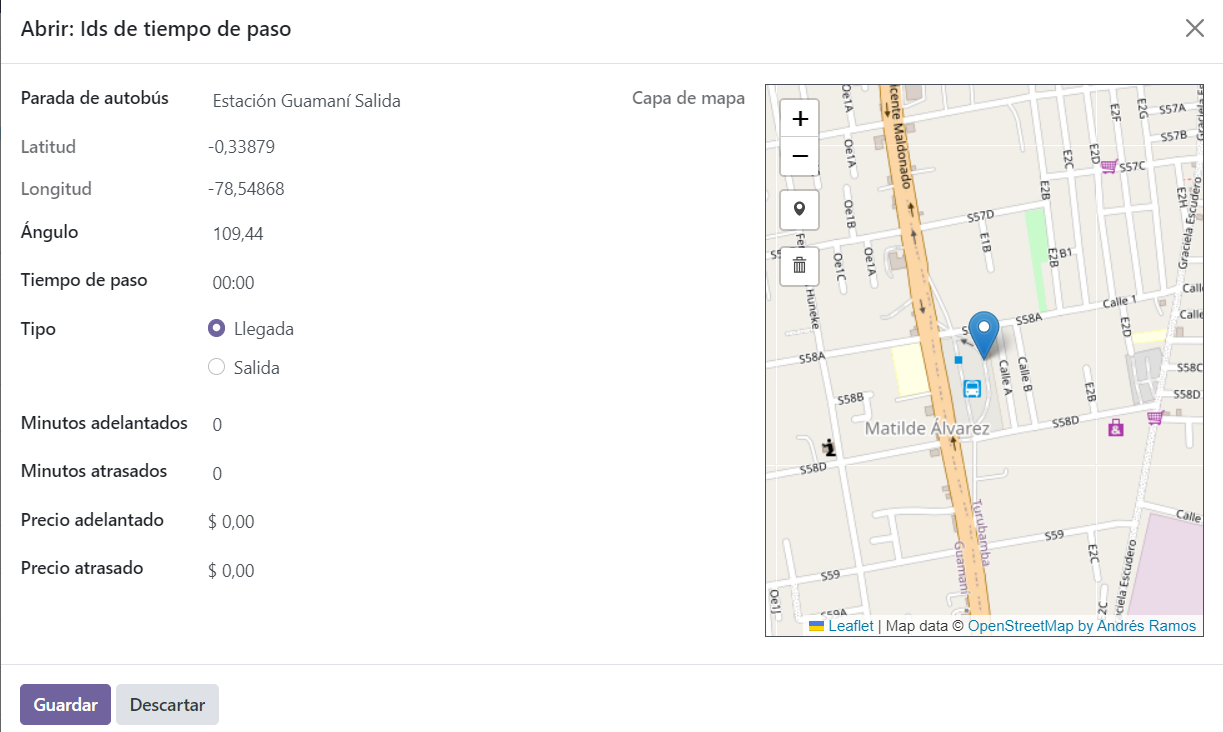Click the Matilde Álvarez map label
1223x732 pixels.
(927, 428)
